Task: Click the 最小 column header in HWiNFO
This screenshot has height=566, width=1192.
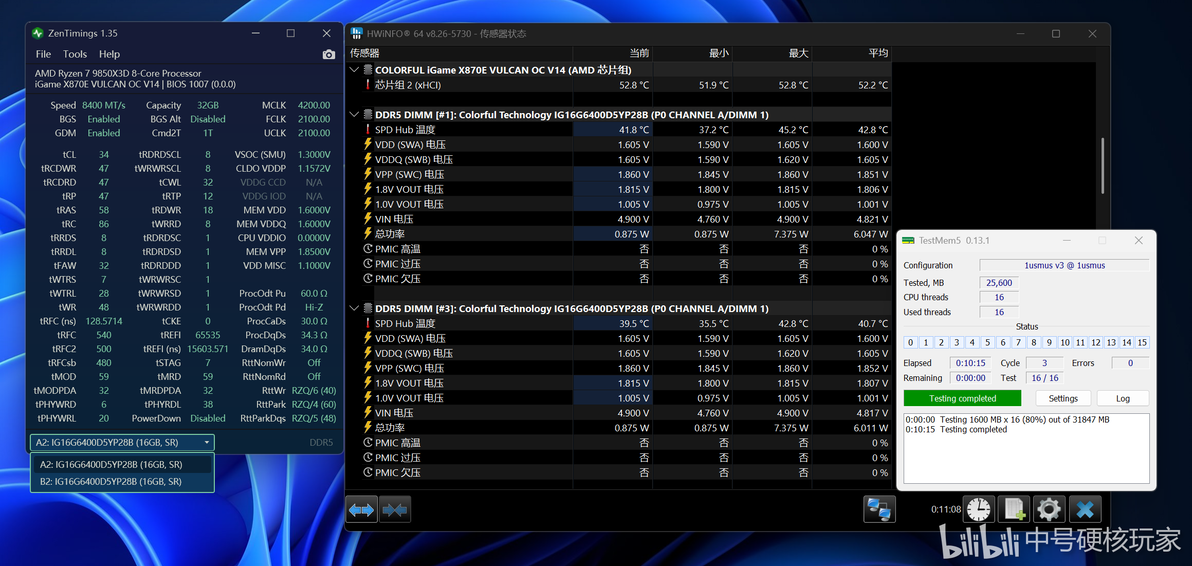Action: (x=718, y=53)
